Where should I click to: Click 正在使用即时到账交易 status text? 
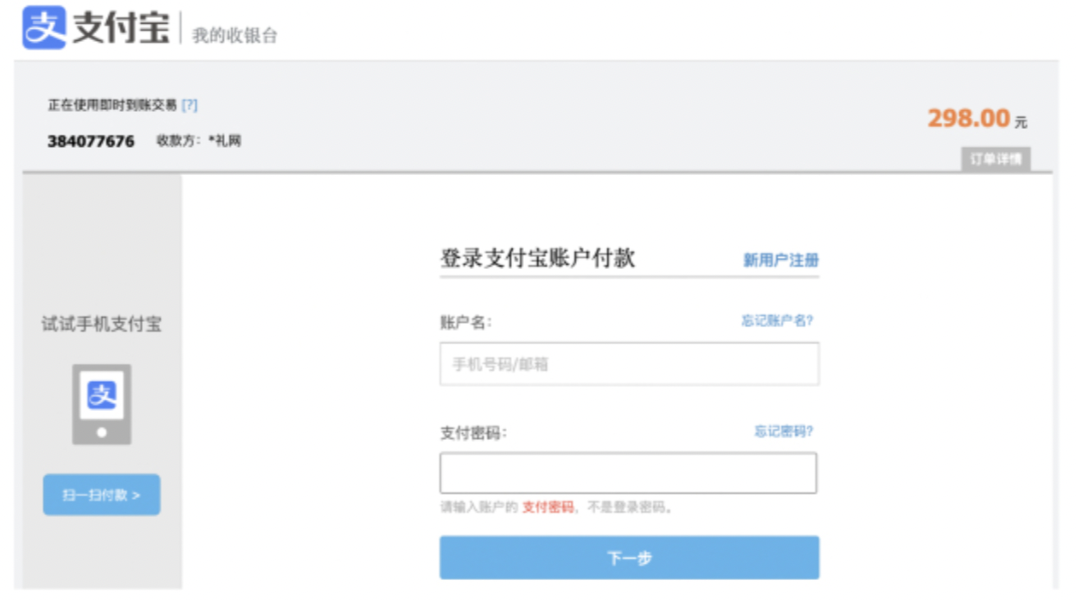tap(112, 105)
